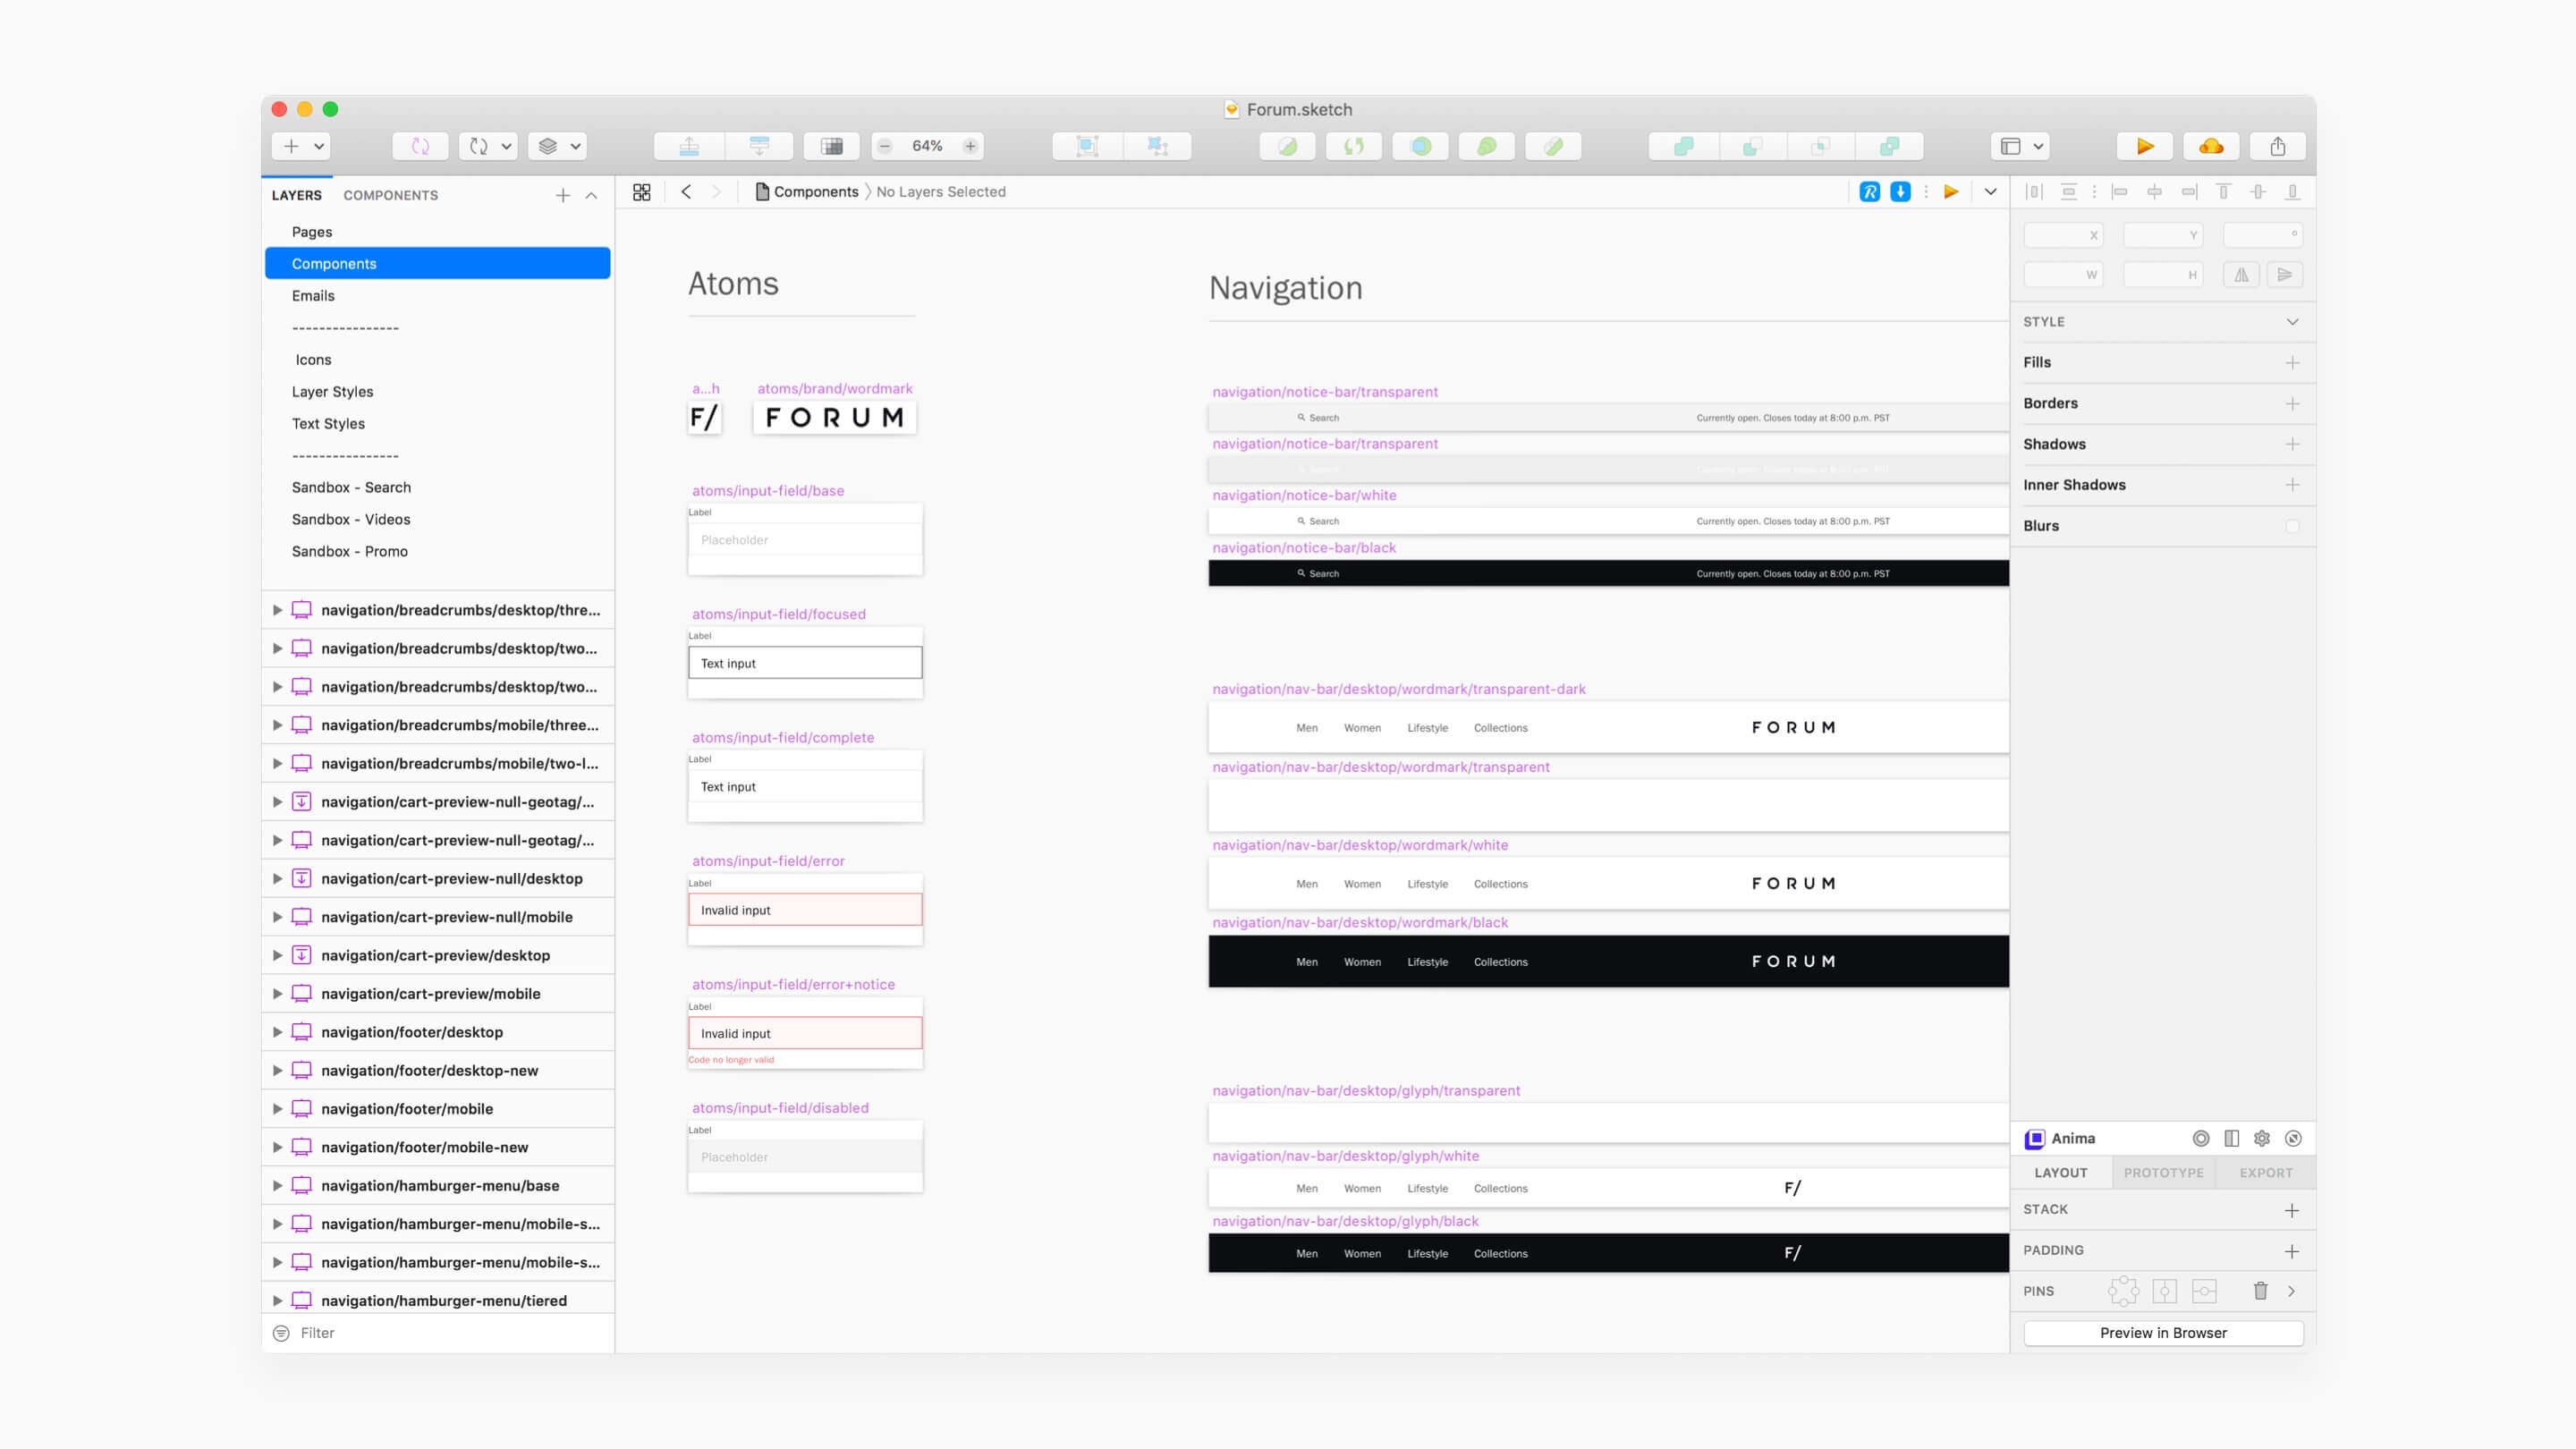Screen dimensions: 2576x1449
Task: Click Preview in Browser button
Action: (2163, 1333)
